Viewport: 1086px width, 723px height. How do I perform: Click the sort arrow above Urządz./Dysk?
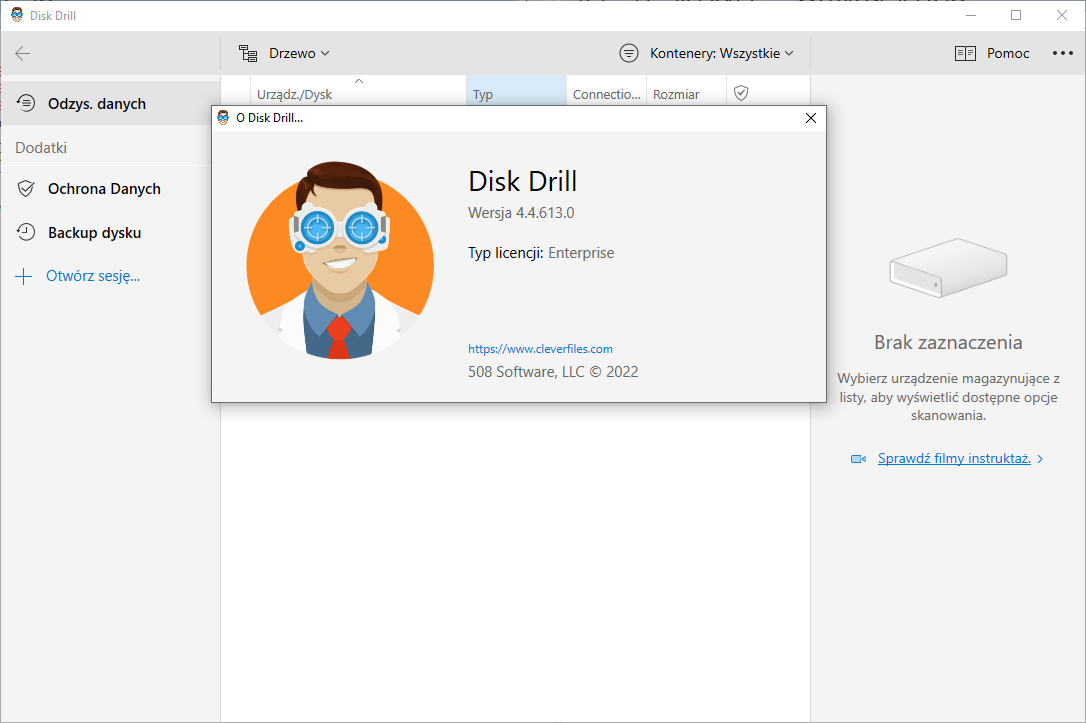coord(359,81)
